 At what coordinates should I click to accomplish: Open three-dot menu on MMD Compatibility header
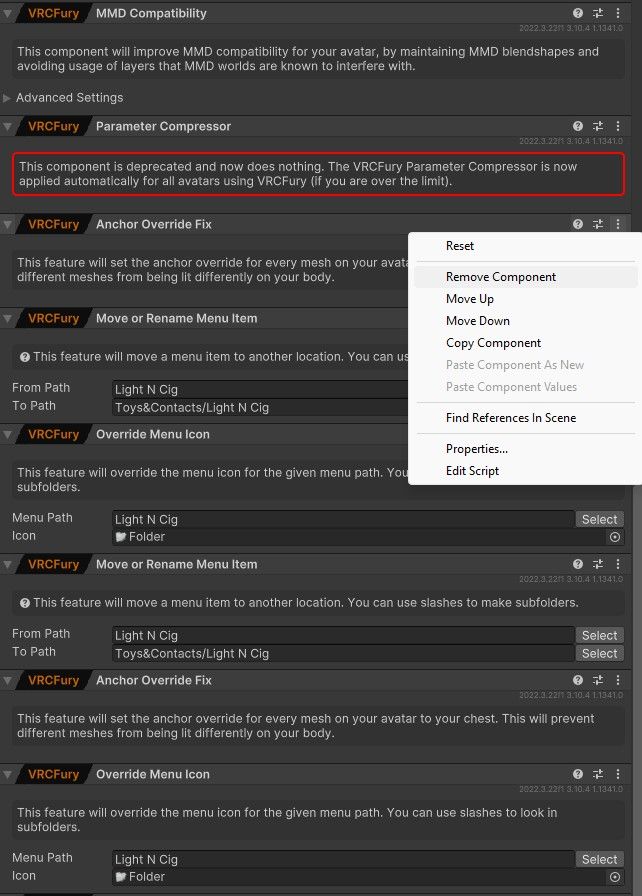tap(617, 13)
